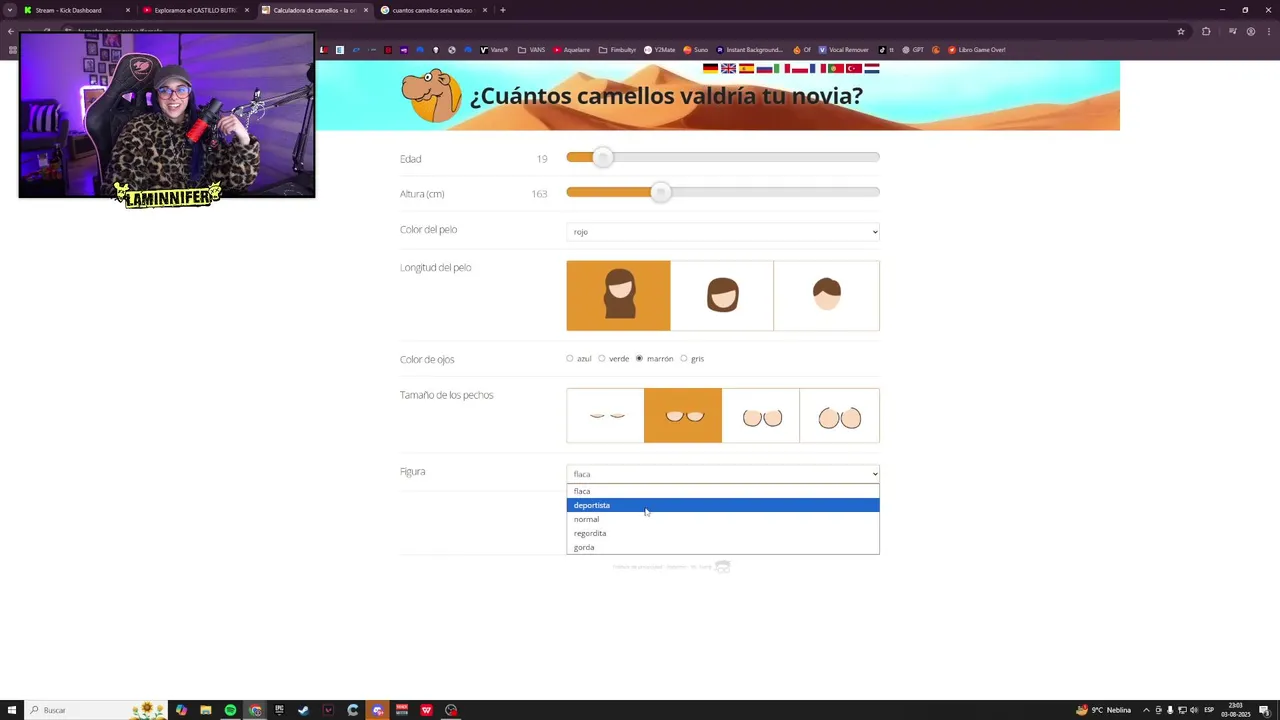Open File Explorer from the taskbar

click(x=206, y=710)
